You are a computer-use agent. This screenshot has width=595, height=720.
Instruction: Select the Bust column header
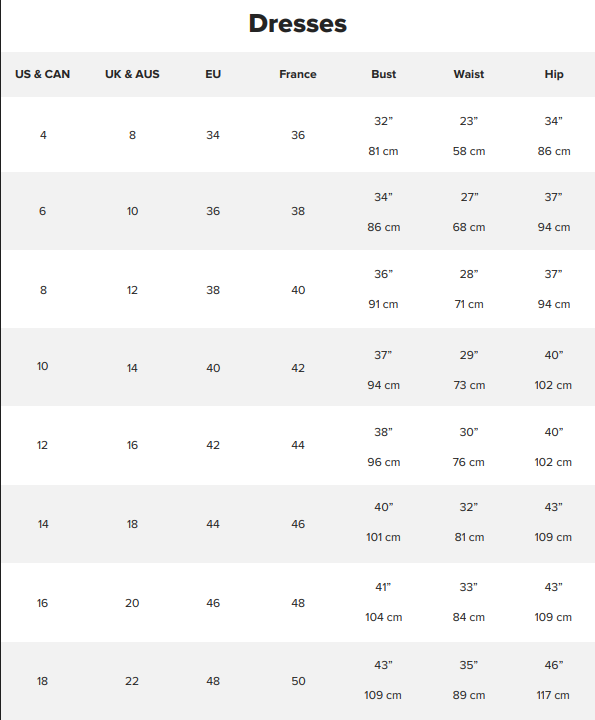pos(384,74)
